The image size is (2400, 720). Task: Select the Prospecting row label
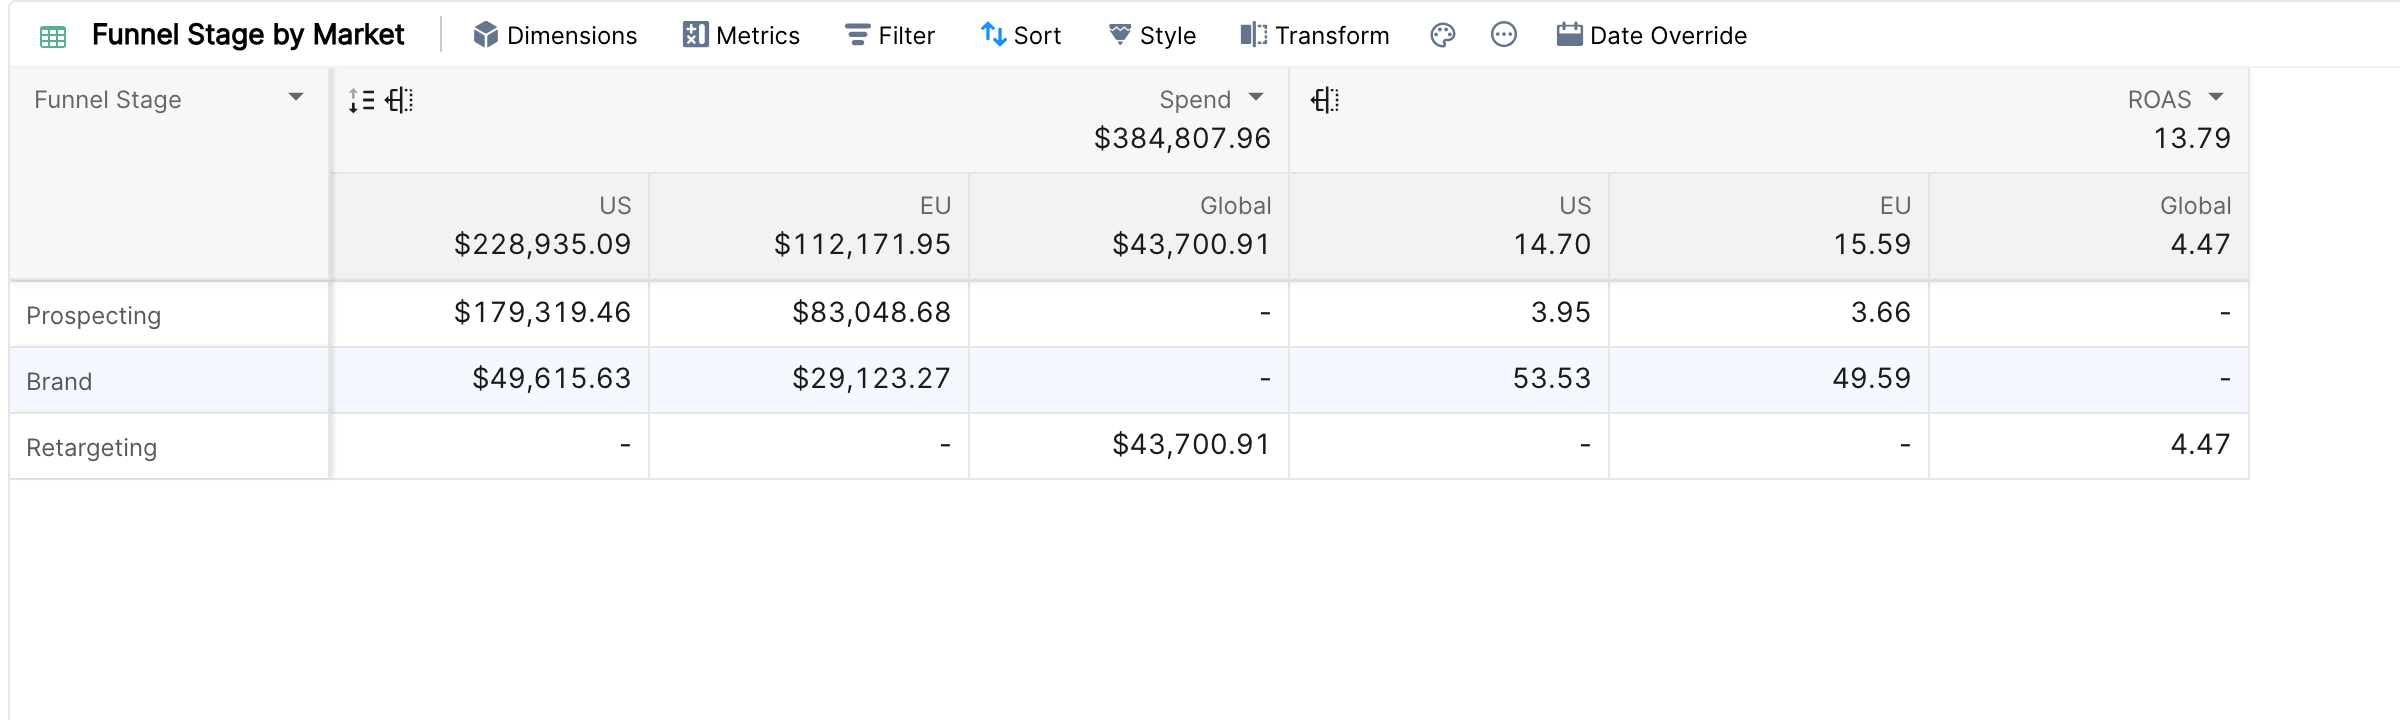click(x=94, y=315)
